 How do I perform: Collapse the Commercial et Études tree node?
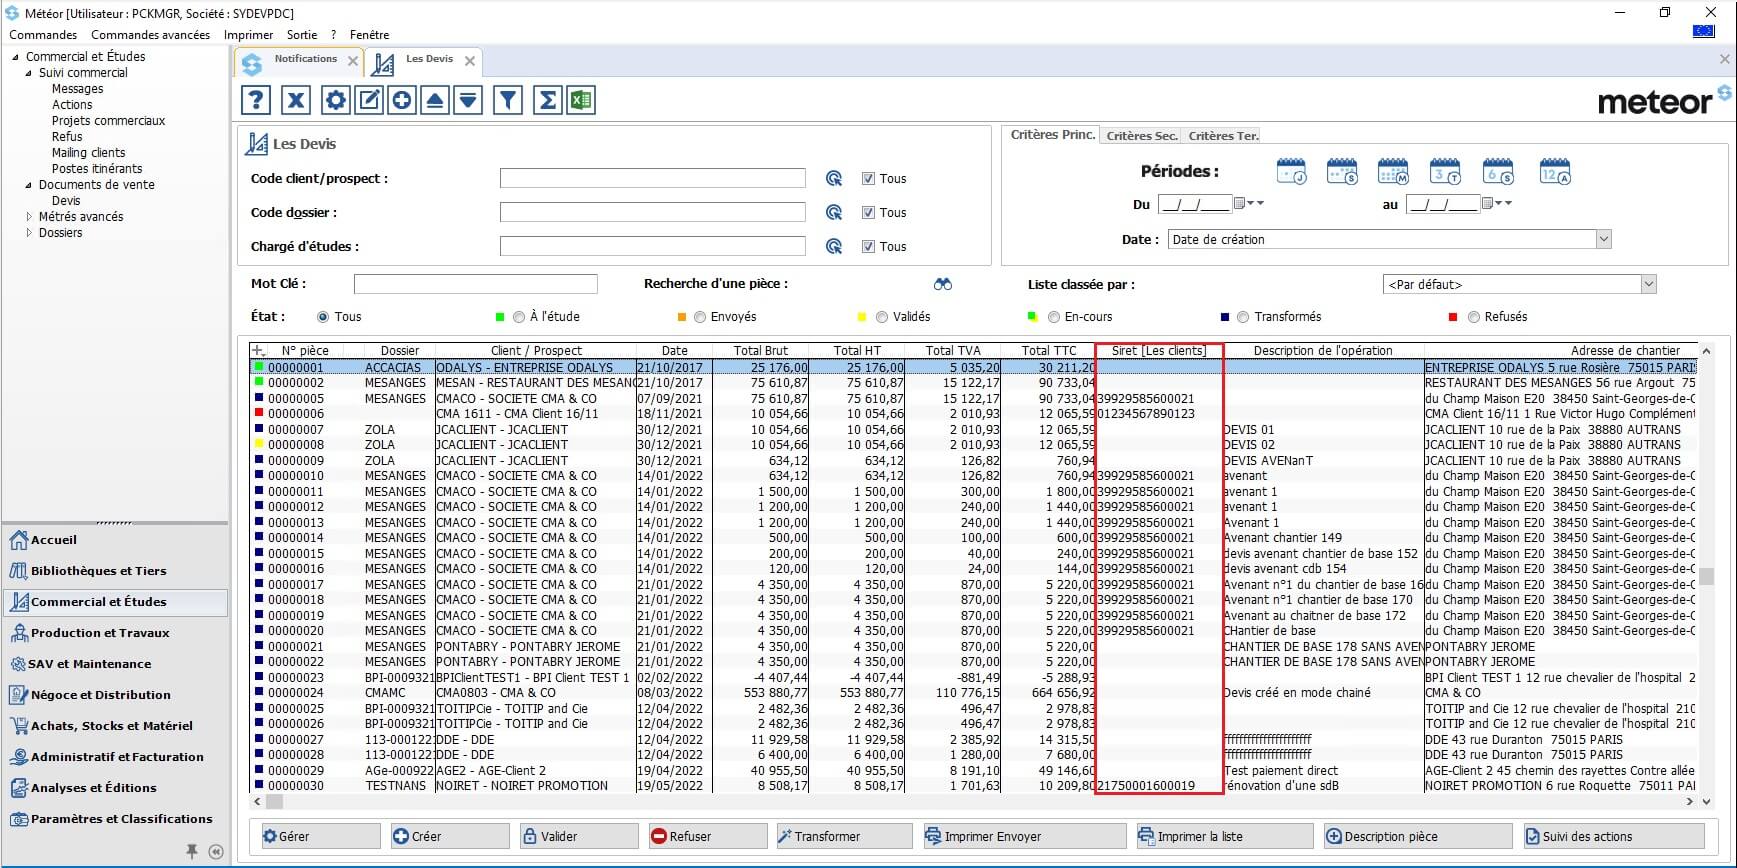click(x=15, y=57)
